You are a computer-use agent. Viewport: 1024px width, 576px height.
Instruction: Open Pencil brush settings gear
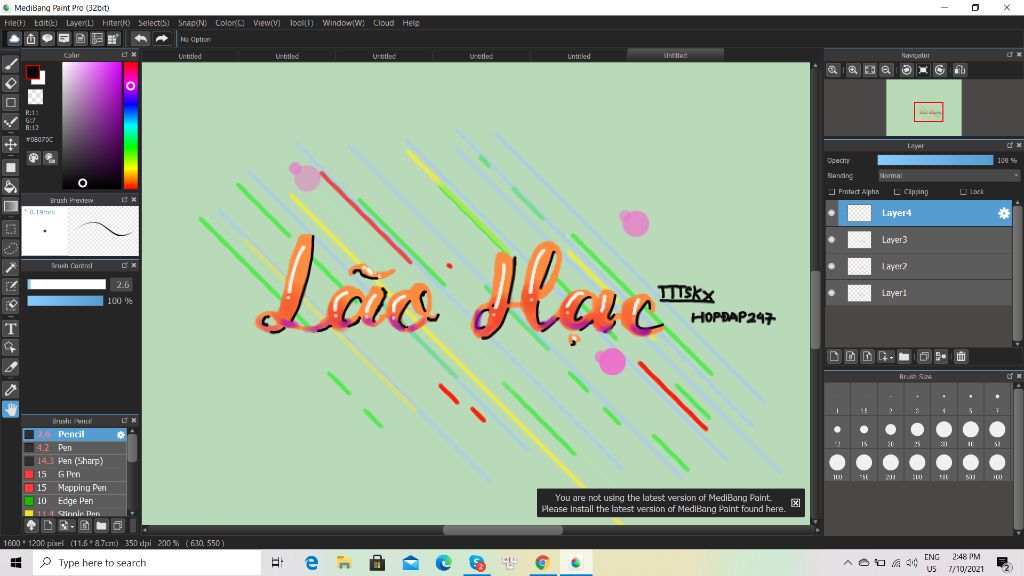(x=121, y=434)
